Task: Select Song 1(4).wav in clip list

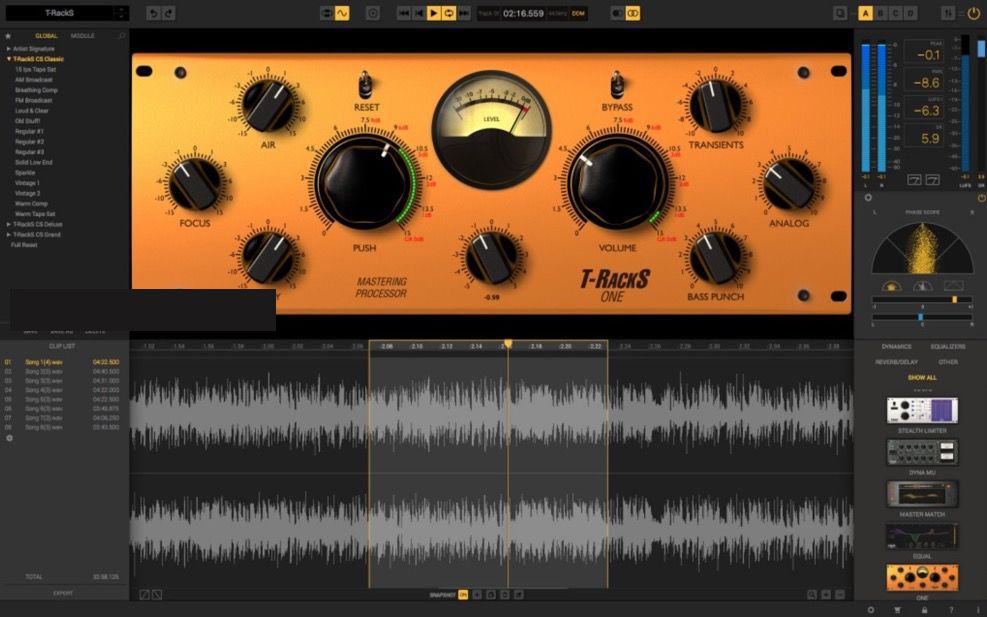Action: [x=62, y=362]
